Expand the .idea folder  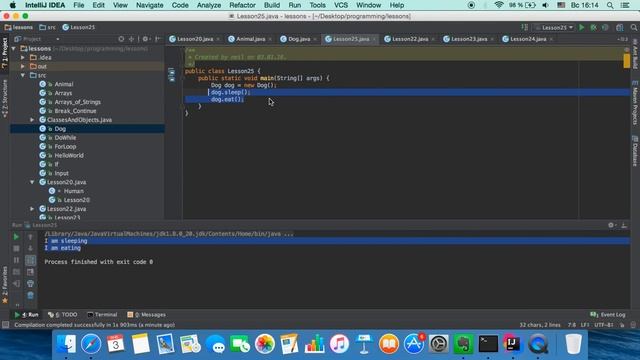23,58
